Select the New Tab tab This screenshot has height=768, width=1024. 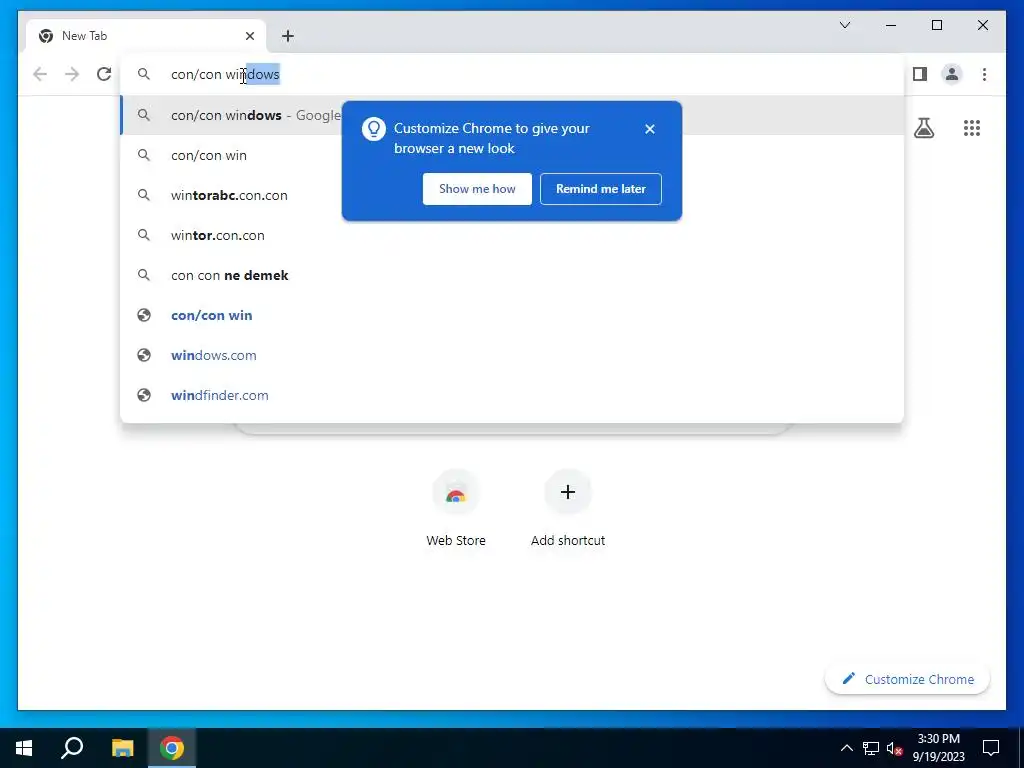(x=146, y=36)
